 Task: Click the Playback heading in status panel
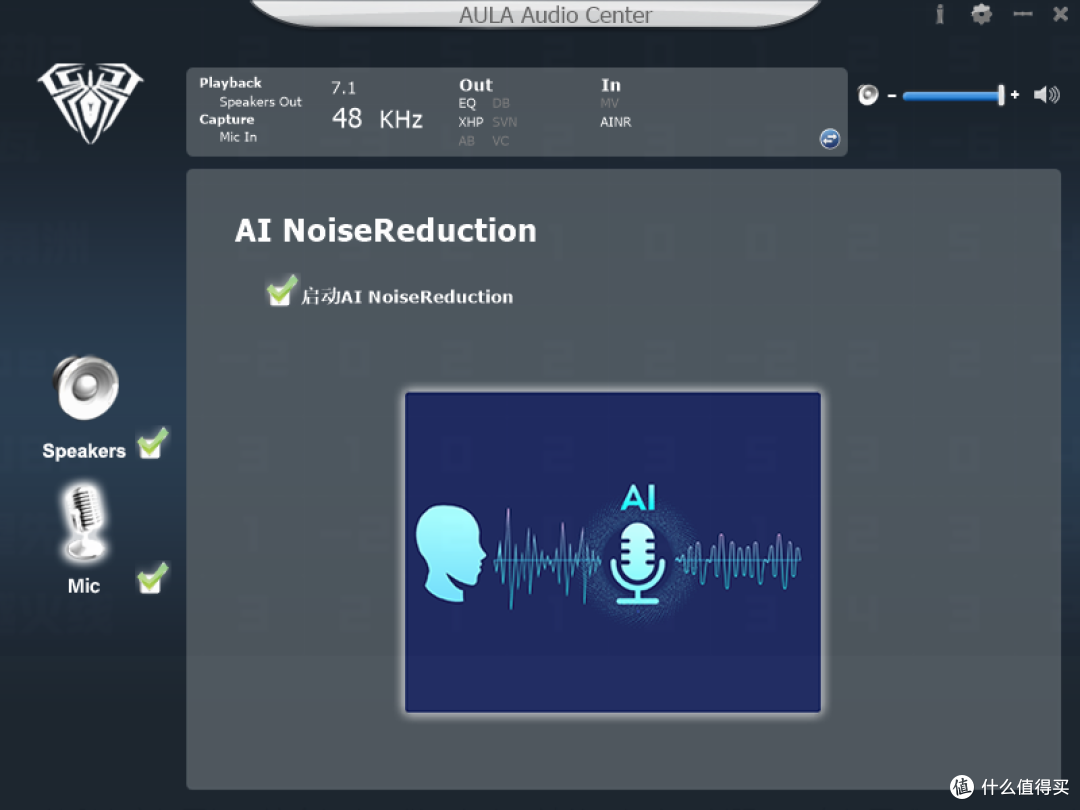(230, 83)
